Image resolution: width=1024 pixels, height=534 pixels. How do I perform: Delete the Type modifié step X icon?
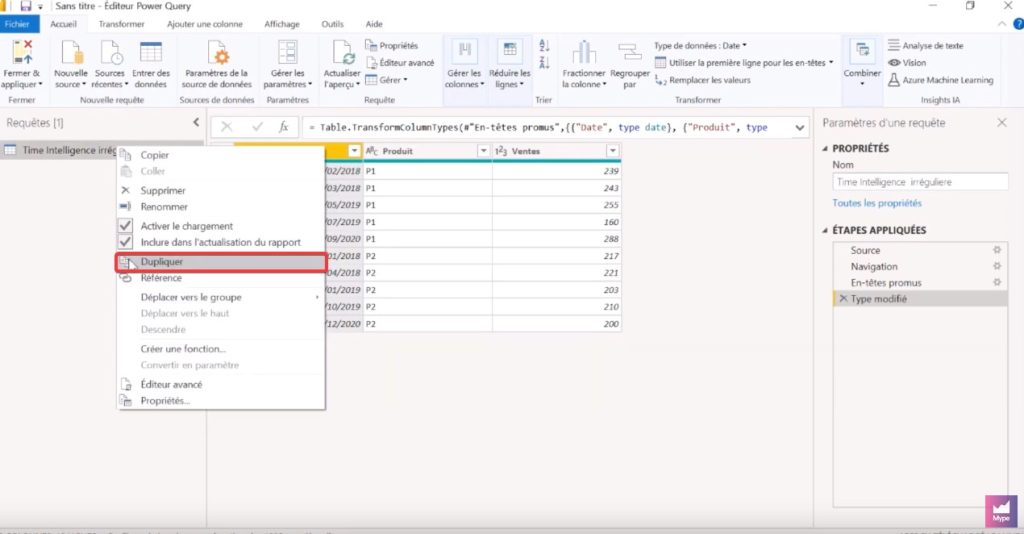click(x=843, y=298)
